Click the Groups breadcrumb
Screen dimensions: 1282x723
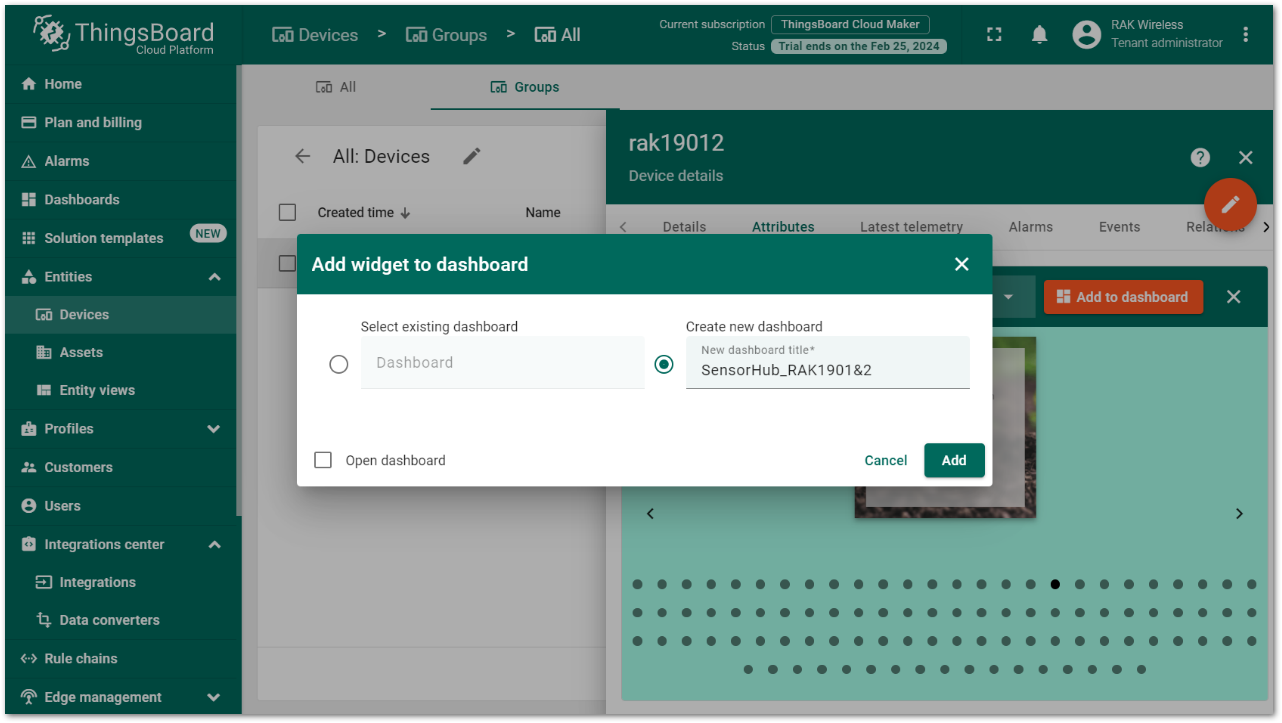click(446, 35)
